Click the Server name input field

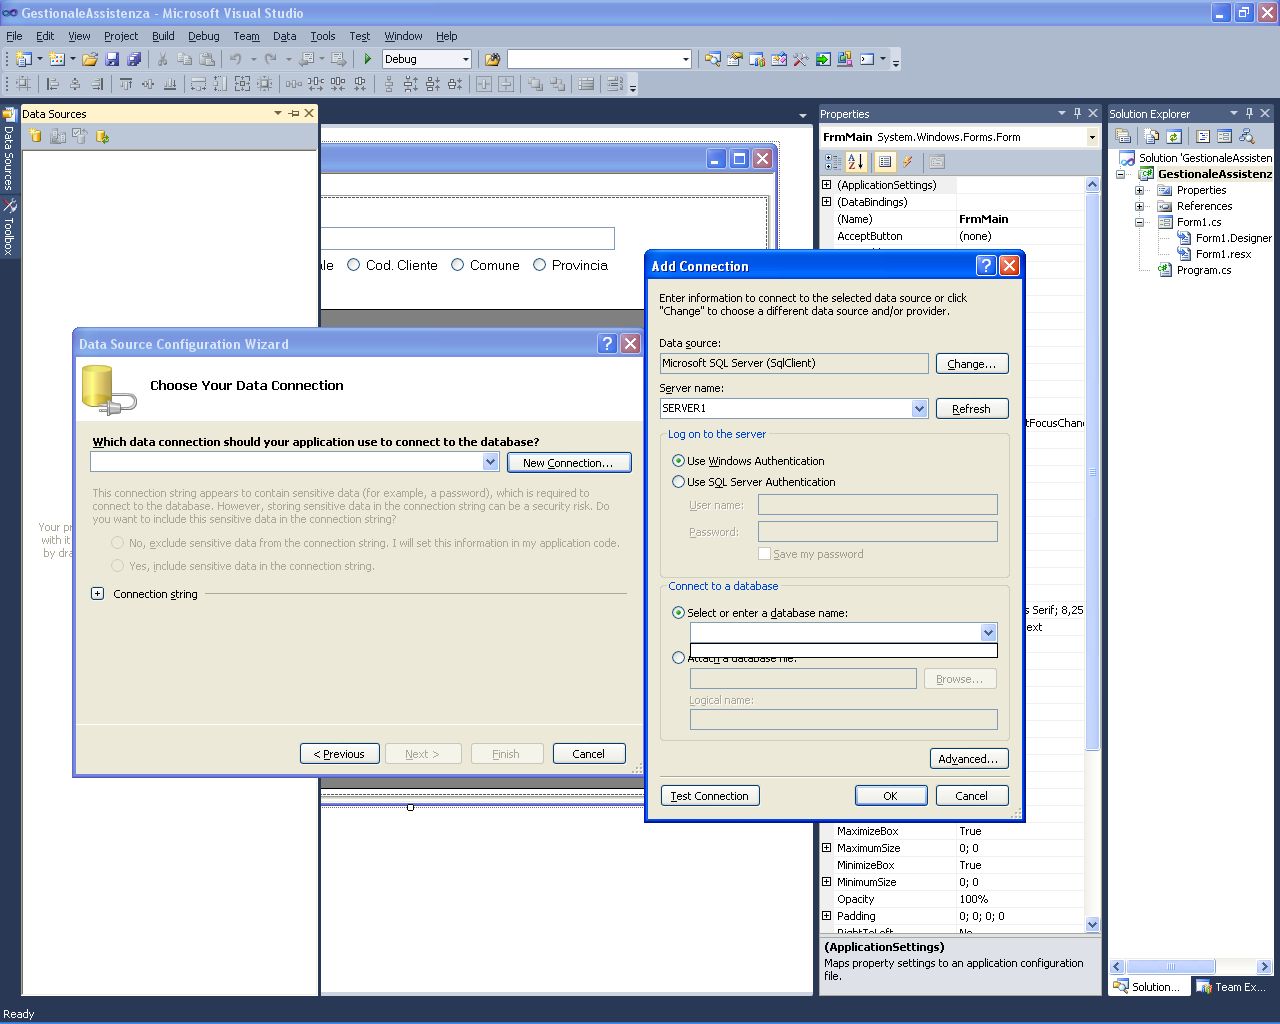786,408
